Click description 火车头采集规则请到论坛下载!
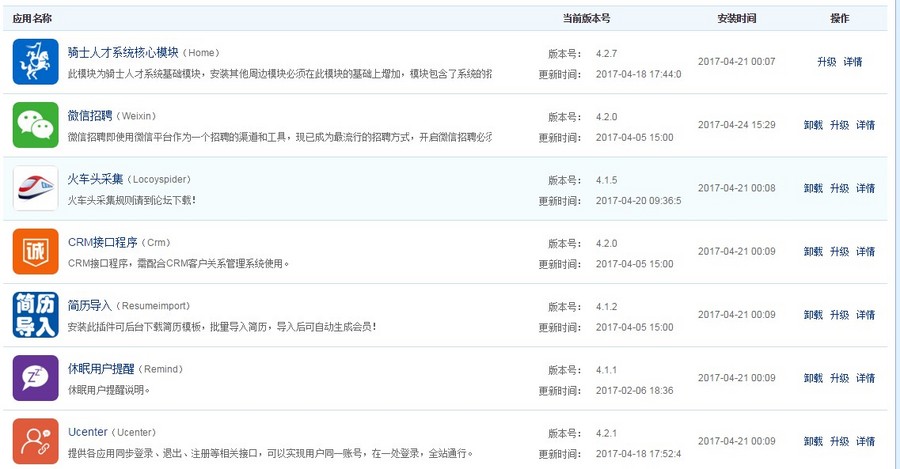 [132, 200]
